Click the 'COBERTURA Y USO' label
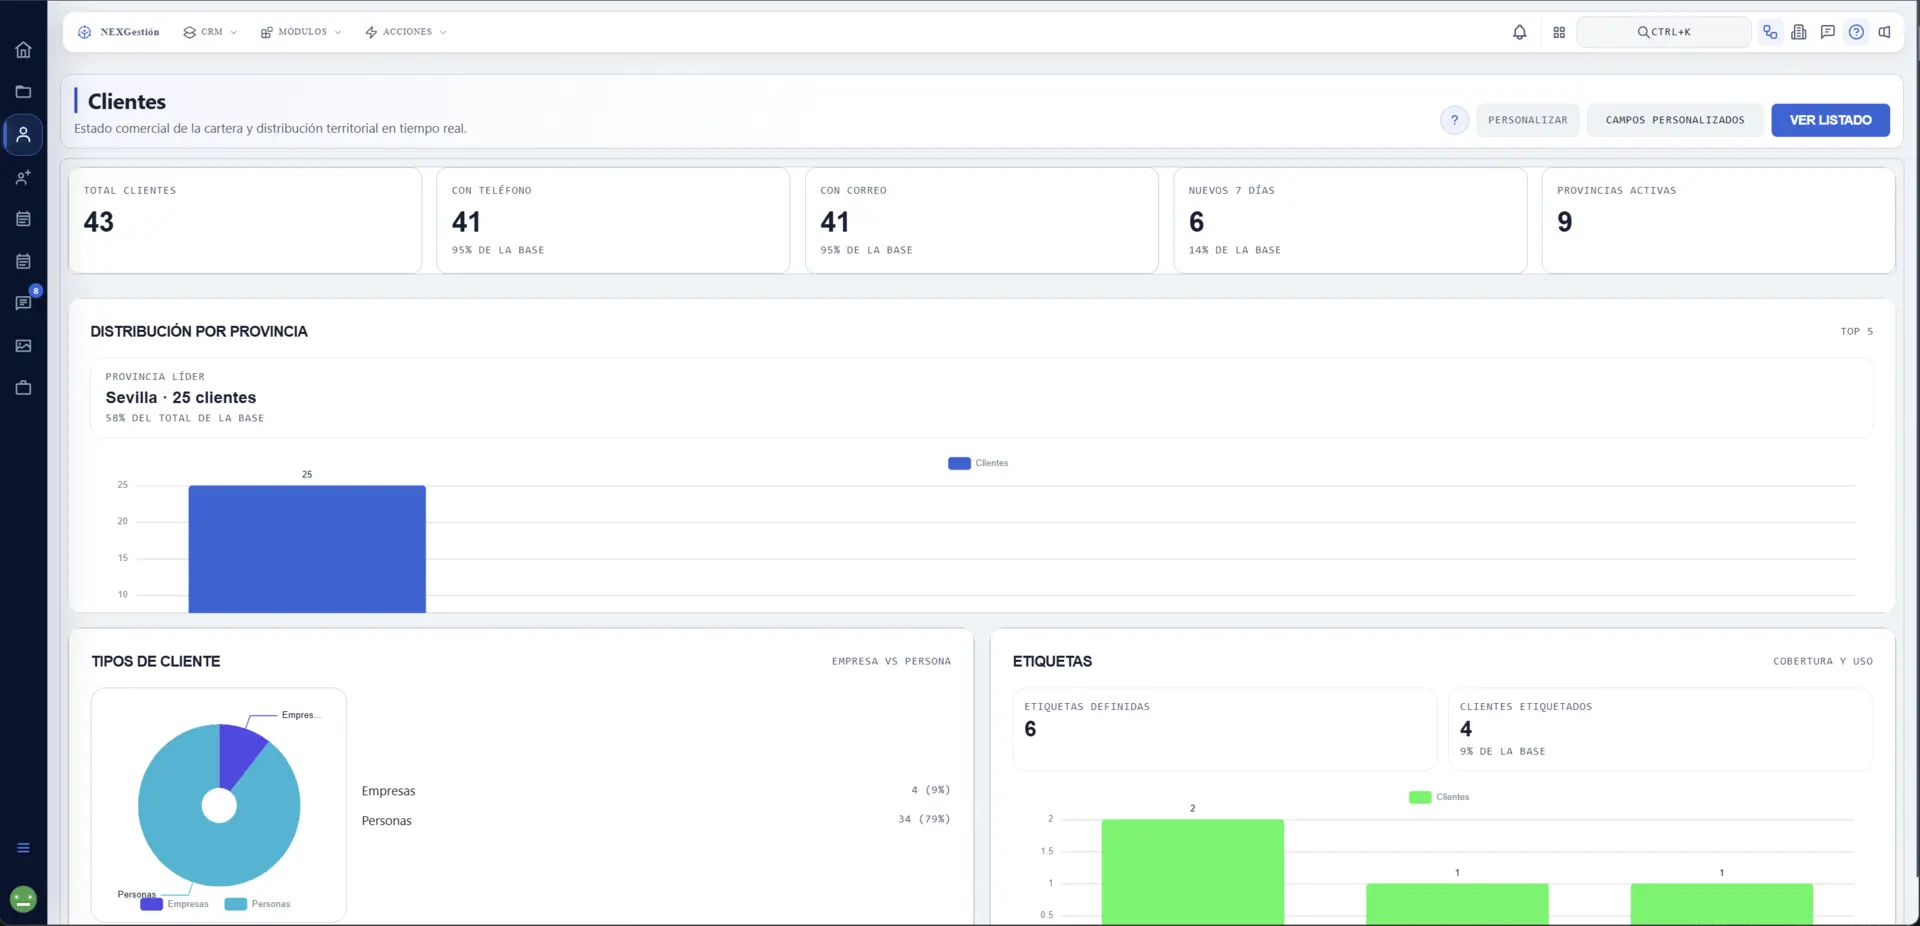Screen dimensions: 1920x926 (x=1823, y=661)
